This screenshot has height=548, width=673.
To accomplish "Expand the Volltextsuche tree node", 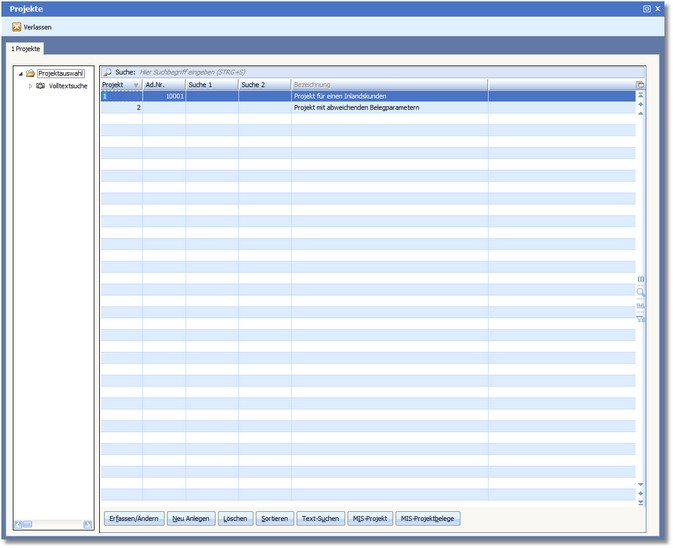I will 30,86.
